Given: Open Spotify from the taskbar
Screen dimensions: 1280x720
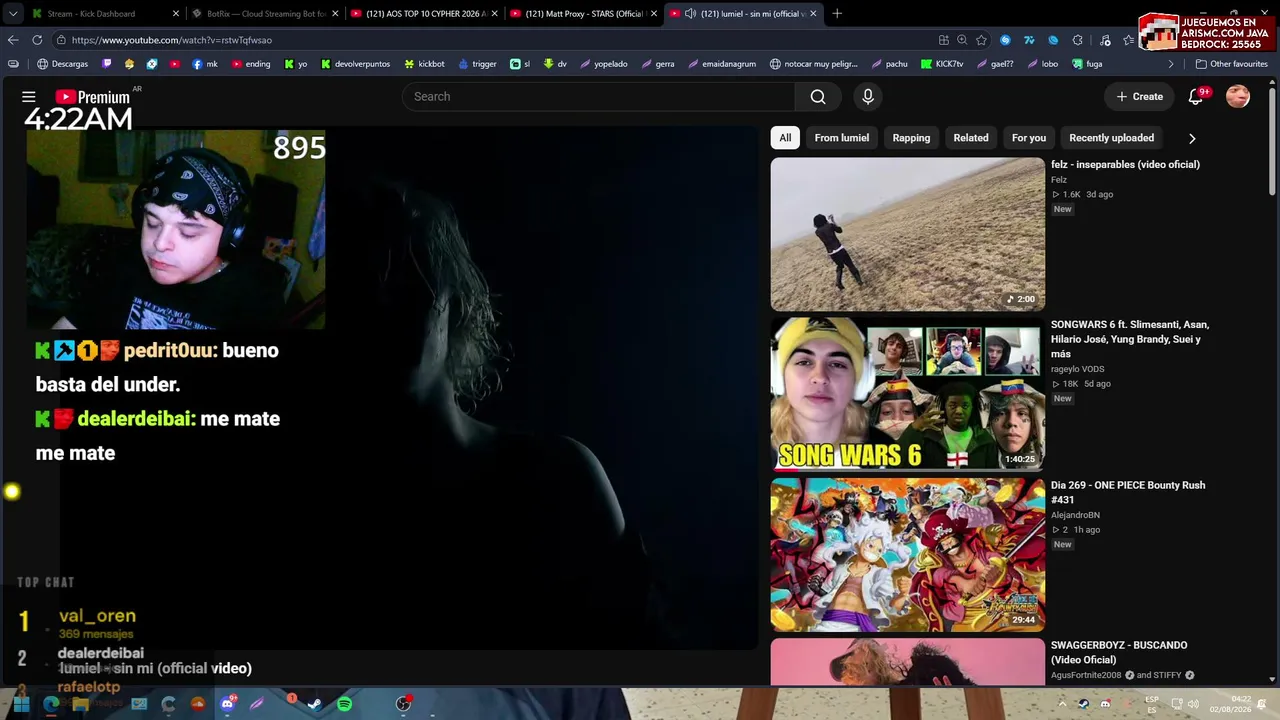Looking at the screenshot, I should tap(344, 704).
